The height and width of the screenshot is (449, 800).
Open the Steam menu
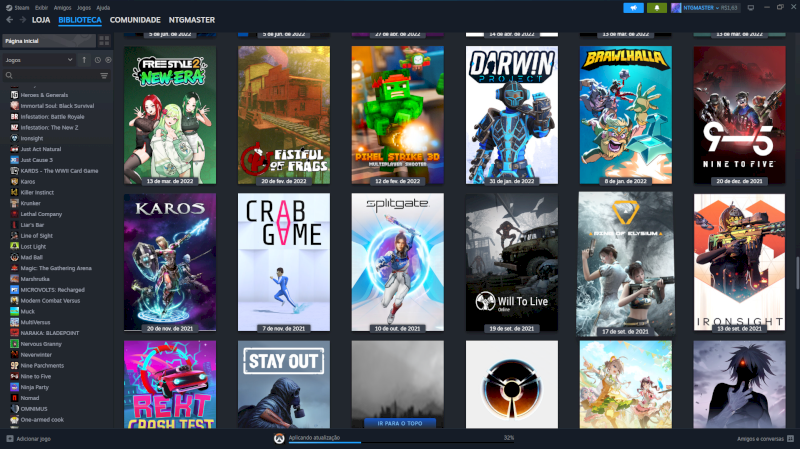(17, 8)
